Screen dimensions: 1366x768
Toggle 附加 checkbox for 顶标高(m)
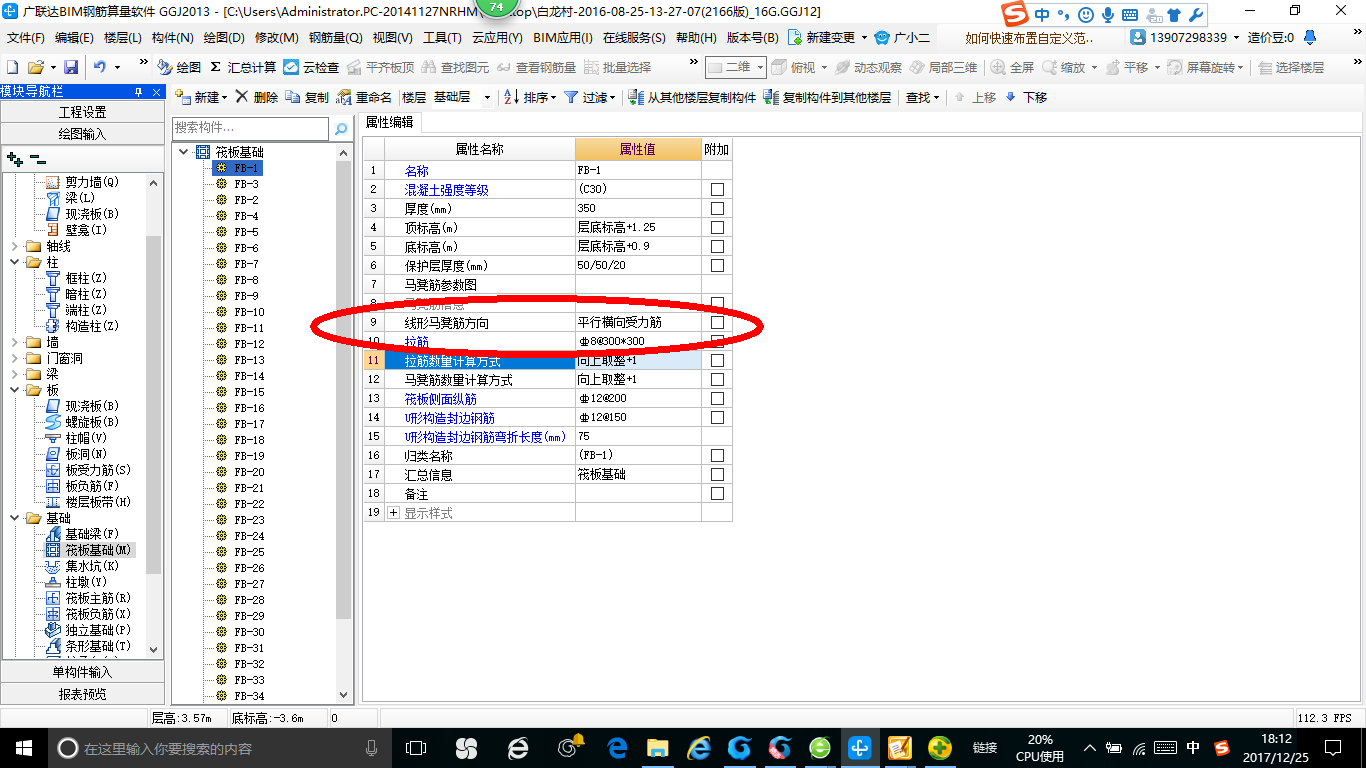click(717, 228)
